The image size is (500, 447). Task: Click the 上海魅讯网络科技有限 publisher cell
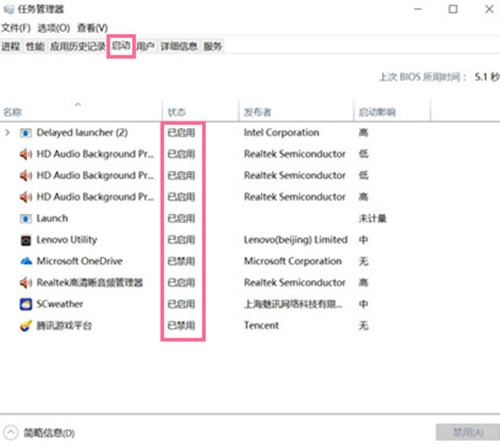pos(293,304)
